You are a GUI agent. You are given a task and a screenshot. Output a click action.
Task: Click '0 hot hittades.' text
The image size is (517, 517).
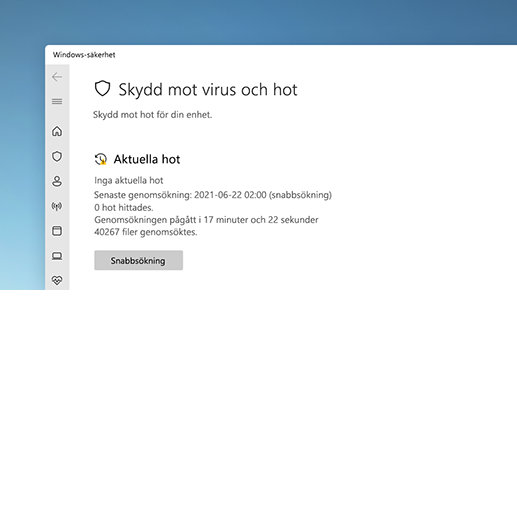tap(124, 207)
